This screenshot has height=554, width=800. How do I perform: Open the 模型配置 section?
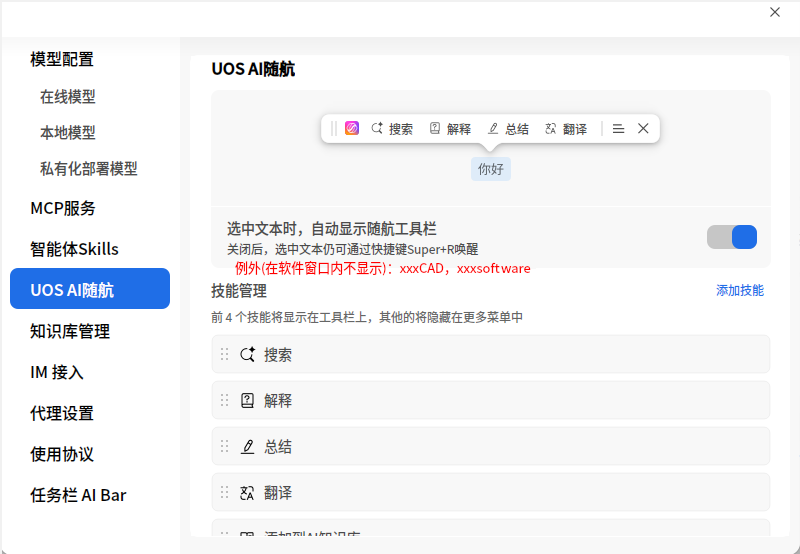pos(62,59)
